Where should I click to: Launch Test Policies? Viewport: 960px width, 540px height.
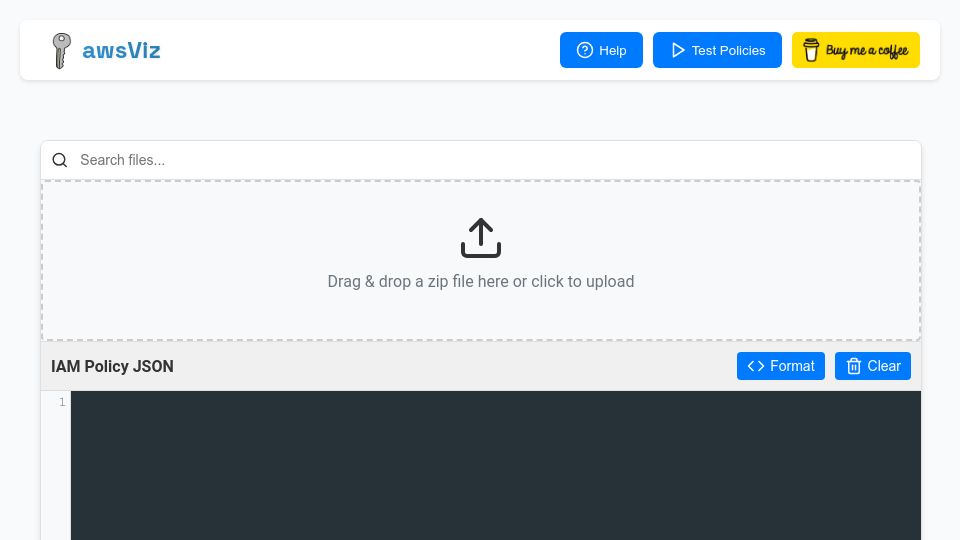click(x=717, y=50)
